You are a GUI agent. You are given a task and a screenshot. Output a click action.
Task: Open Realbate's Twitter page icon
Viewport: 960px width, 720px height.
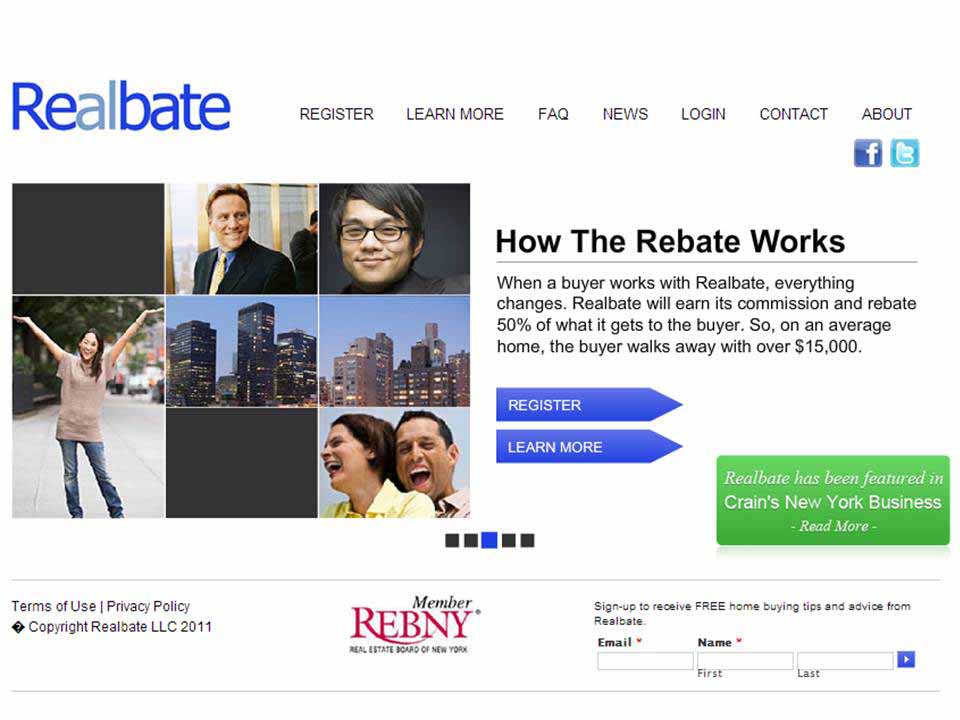(904, 153)
